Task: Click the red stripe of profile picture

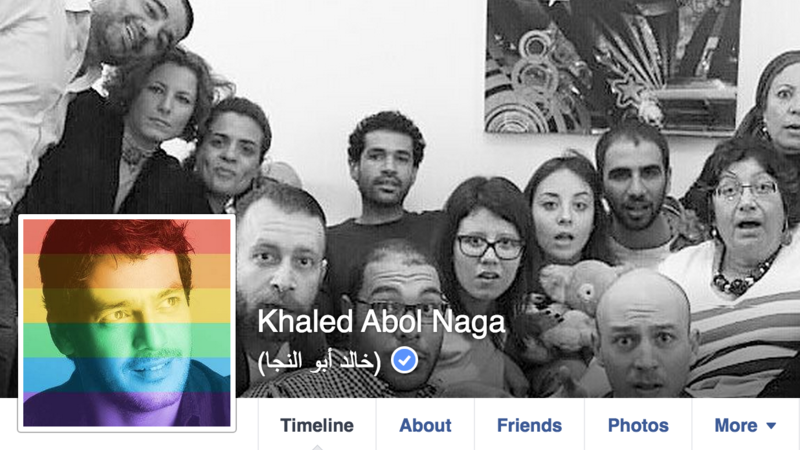Action: 127,237
